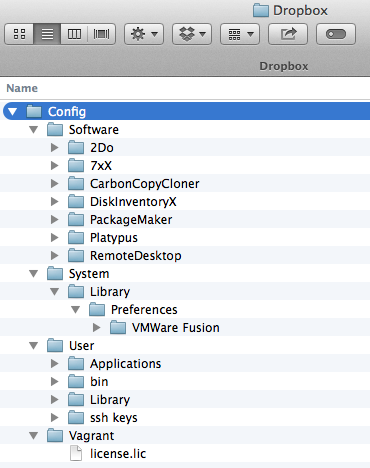Expand the CarbonCopyCloner folder
The image size is (370, 468).
pyautogui.click(x=54, y=183)
